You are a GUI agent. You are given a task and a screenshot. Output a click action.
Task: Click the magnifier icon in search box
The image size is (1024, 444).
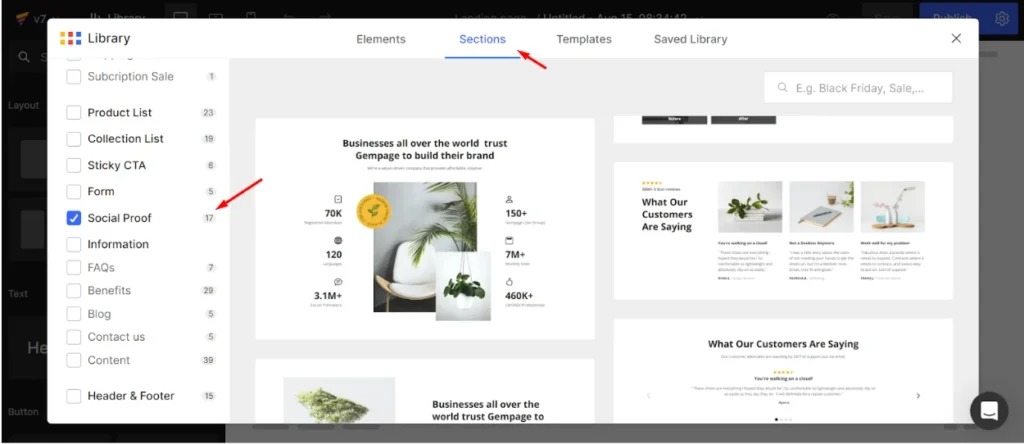[782, 87]
